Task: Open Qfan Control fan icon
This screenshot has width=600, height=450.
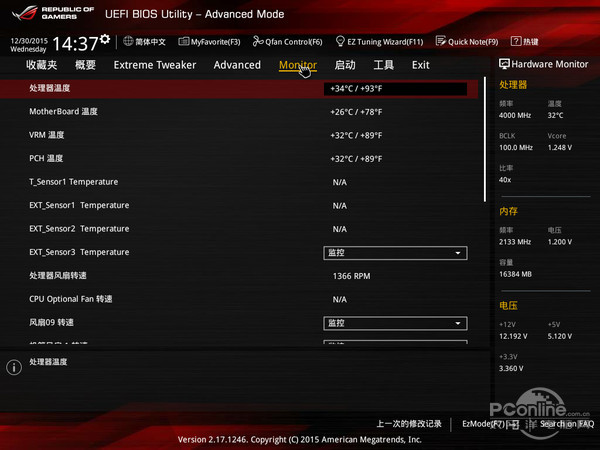Action: click(258, 41)
